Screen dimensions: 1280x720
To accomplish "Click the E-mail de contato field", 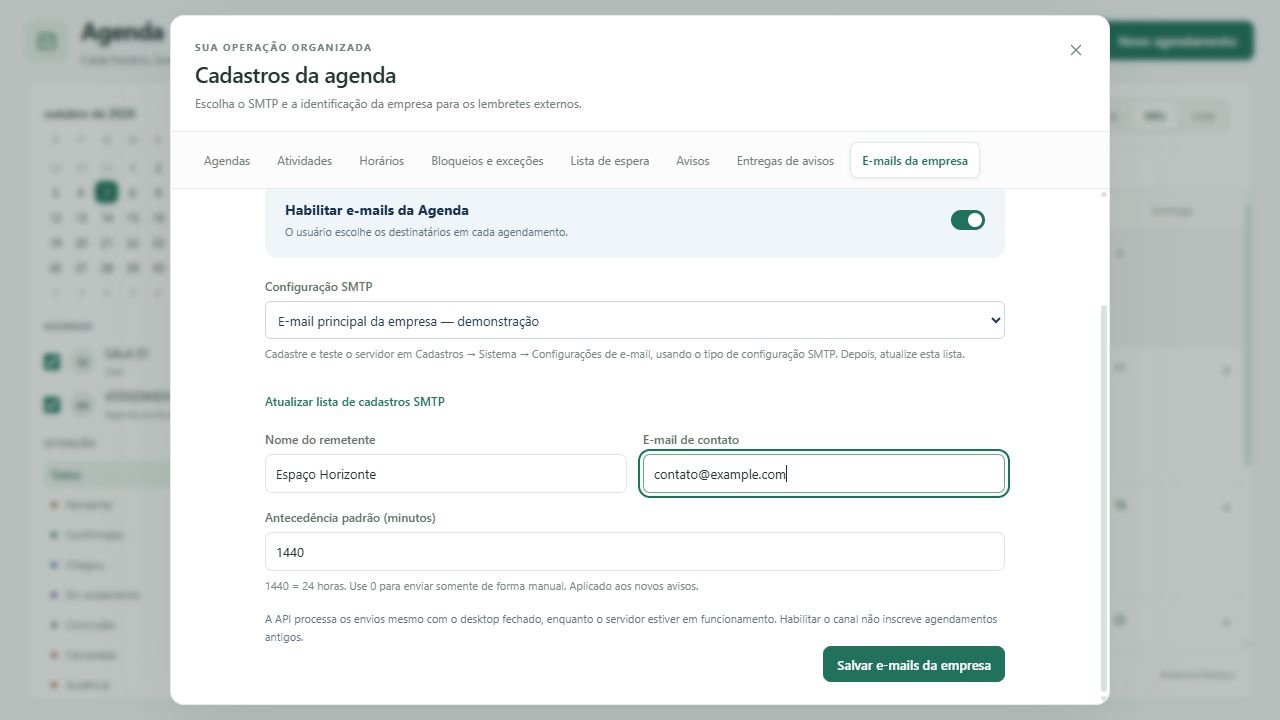I will tap(824, 474).
